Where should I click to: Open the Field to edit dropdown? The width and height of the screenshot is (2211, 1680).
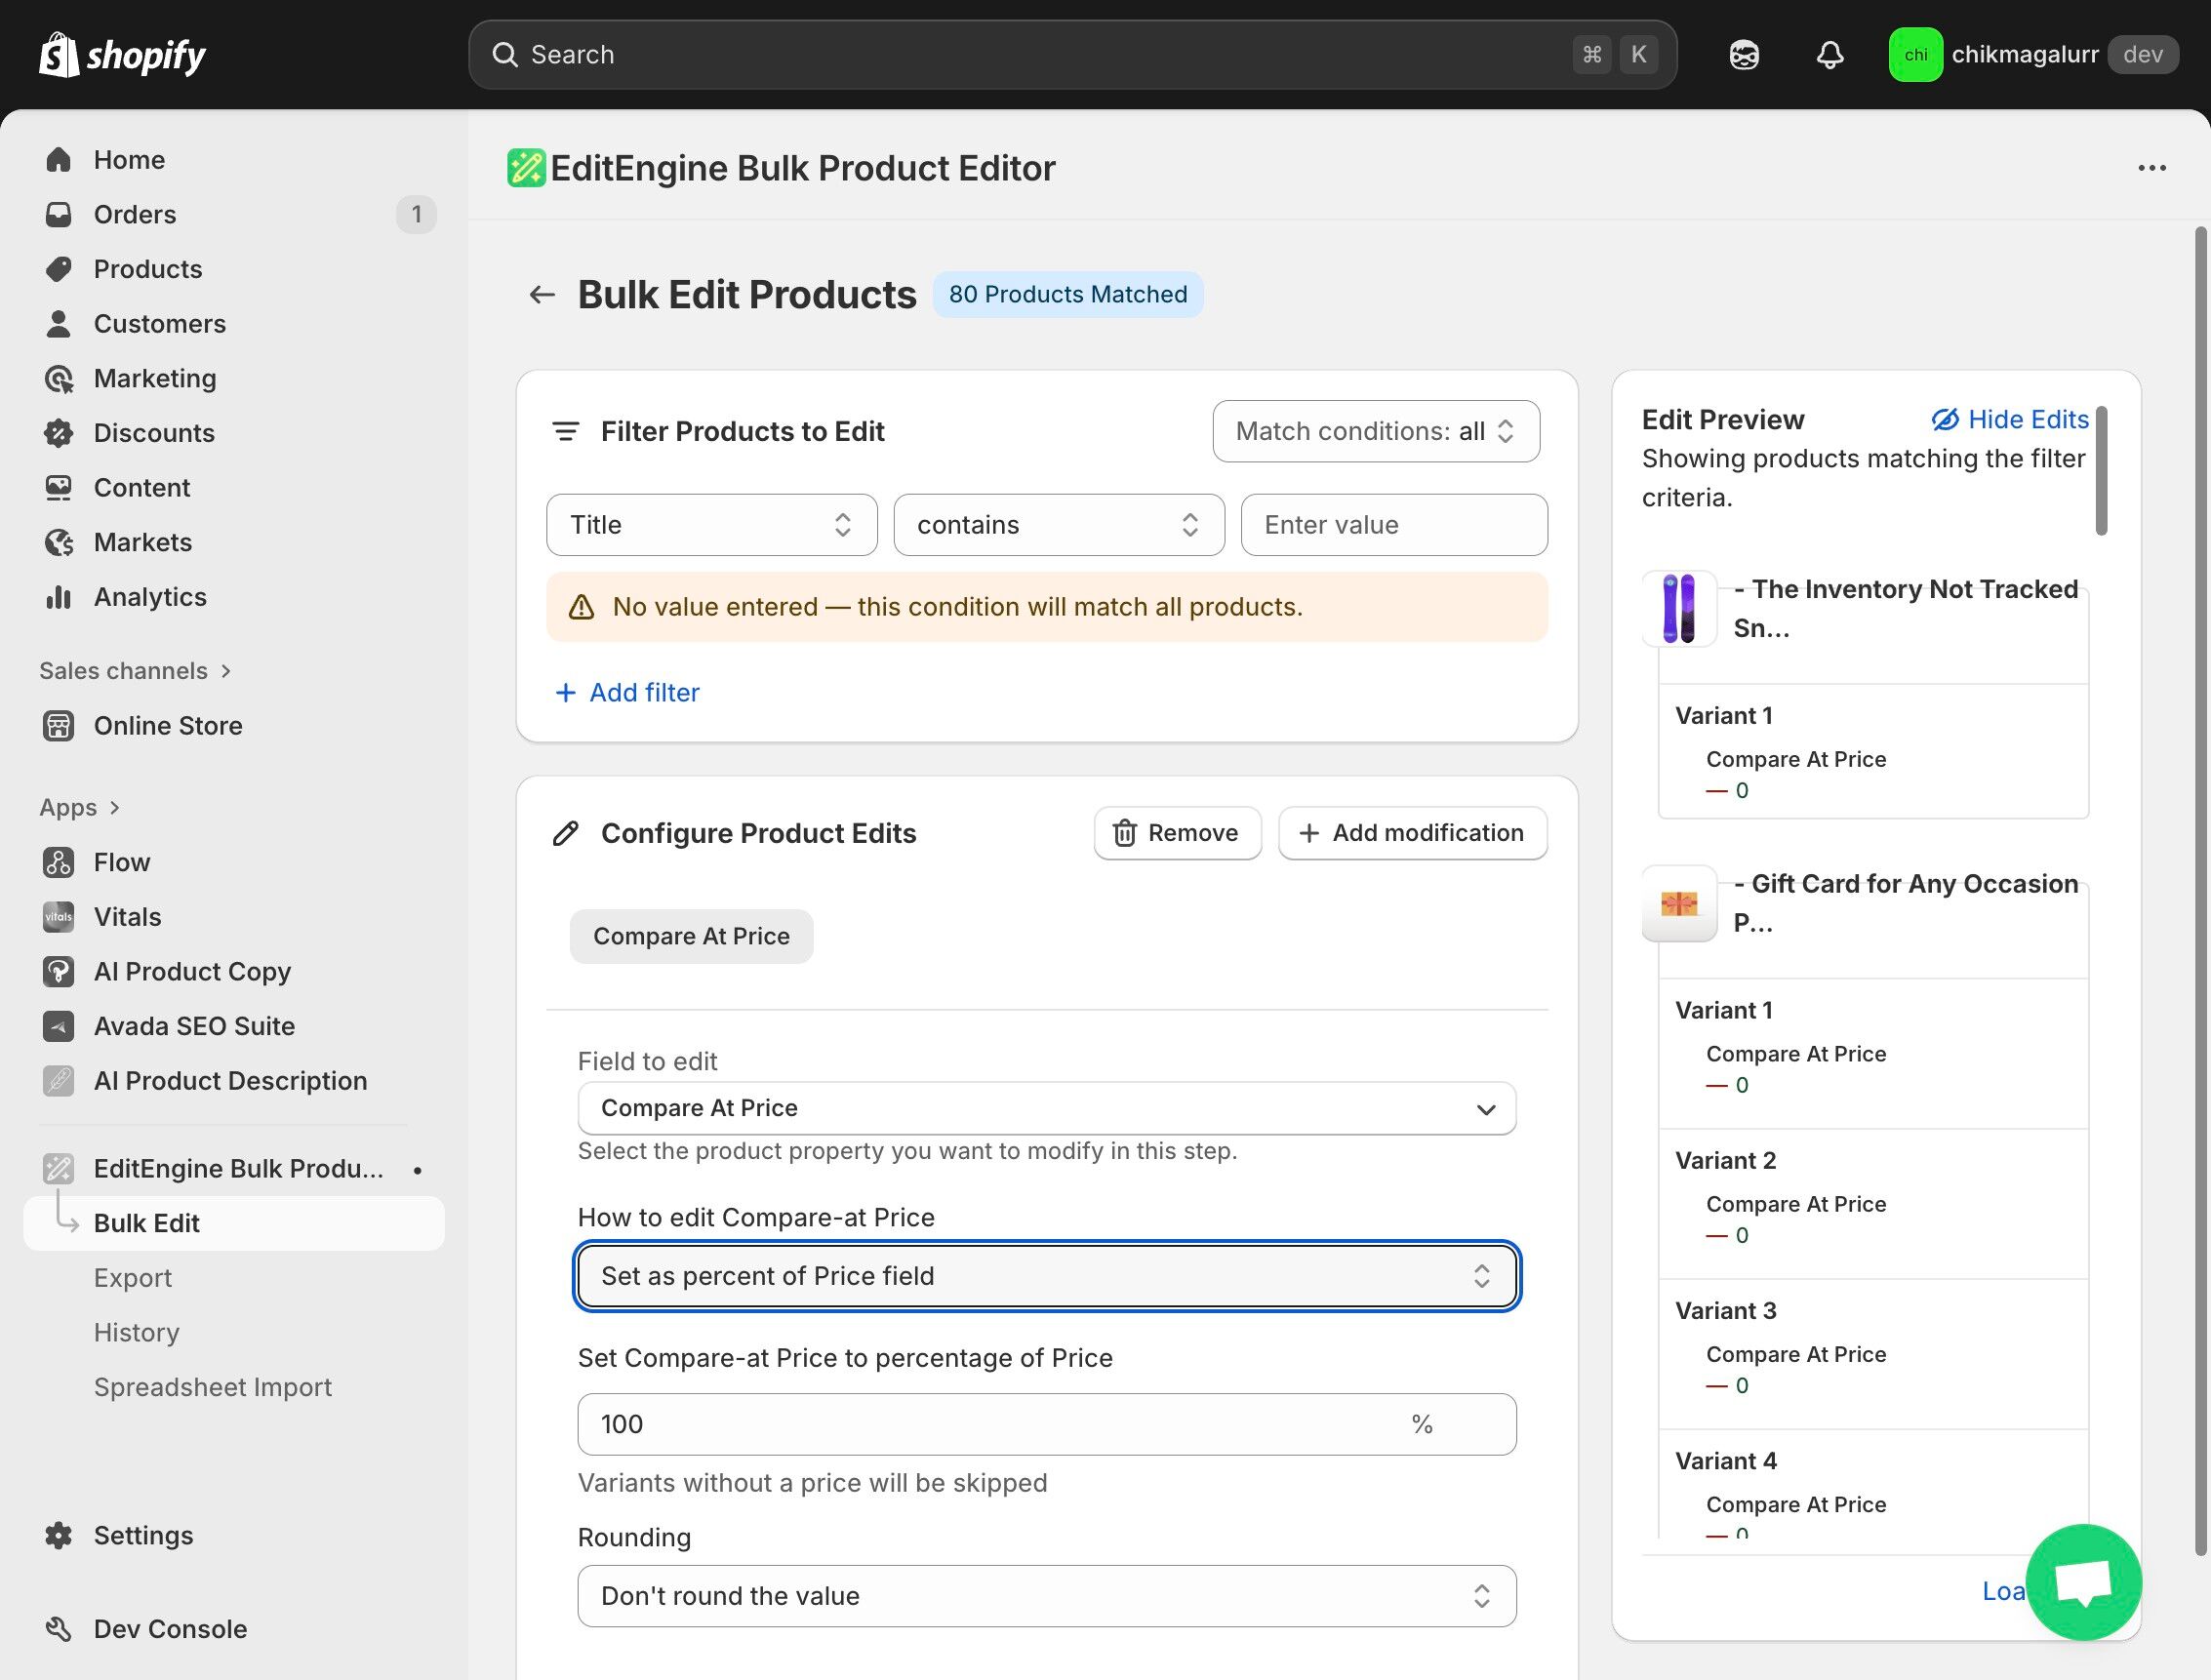(x=1046, y=1108)
